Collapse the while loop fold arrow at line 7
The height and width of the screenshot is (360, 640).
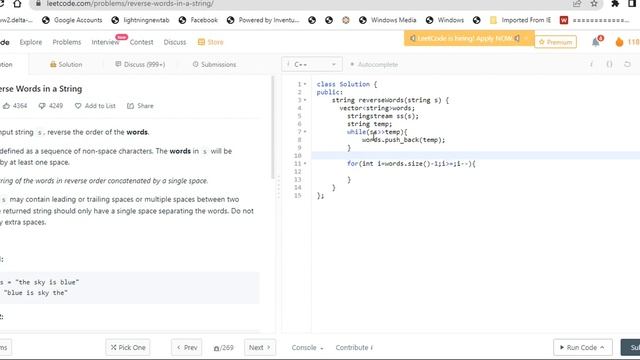[305, 132]
